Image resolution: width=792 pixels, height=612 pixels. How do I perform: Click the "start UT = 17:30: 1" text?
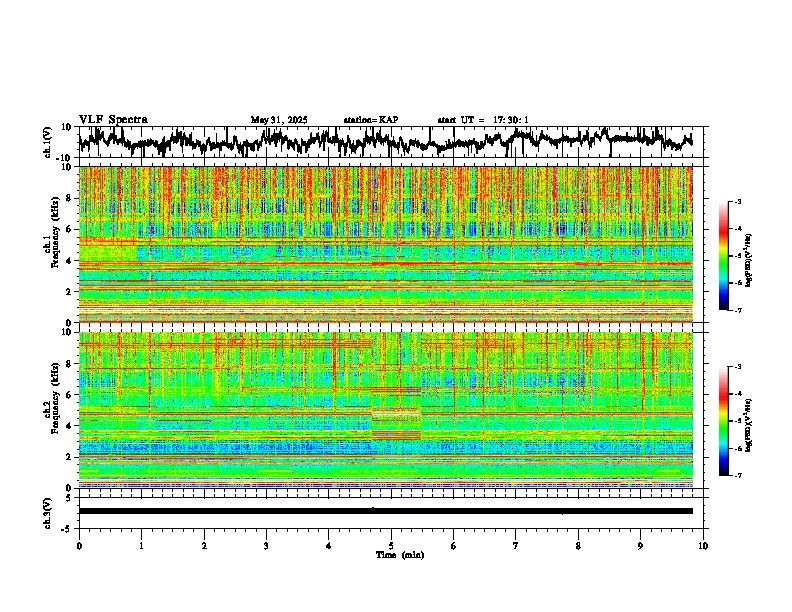pyautogui.click(x=483, y=120)
